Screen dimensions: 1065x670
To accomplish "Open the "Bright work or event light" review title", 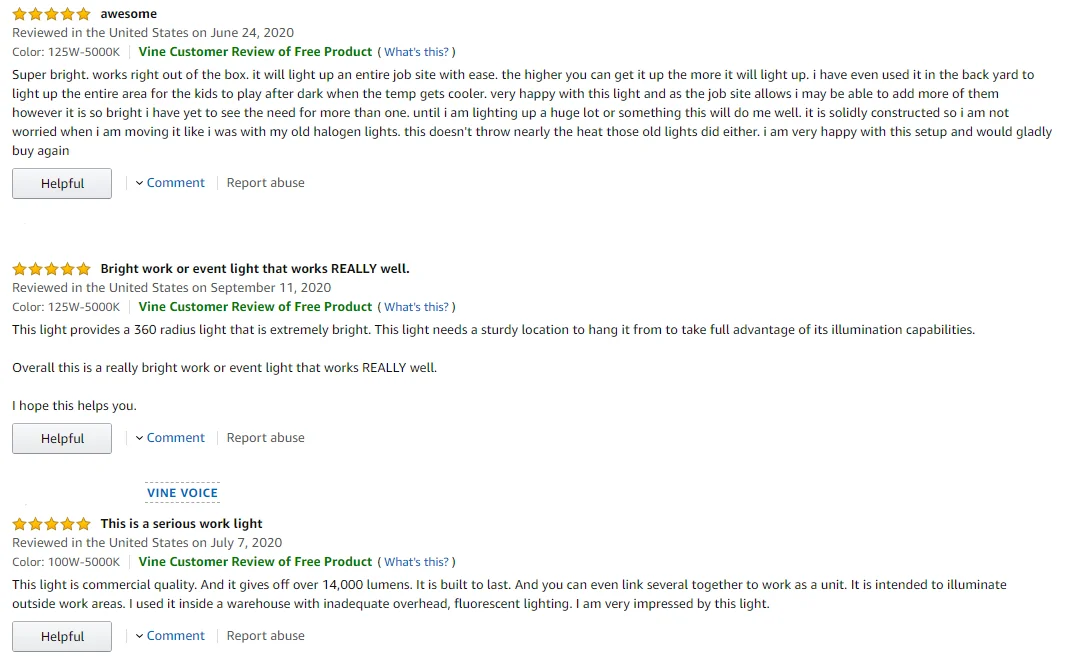I will (x=255, y=269).
